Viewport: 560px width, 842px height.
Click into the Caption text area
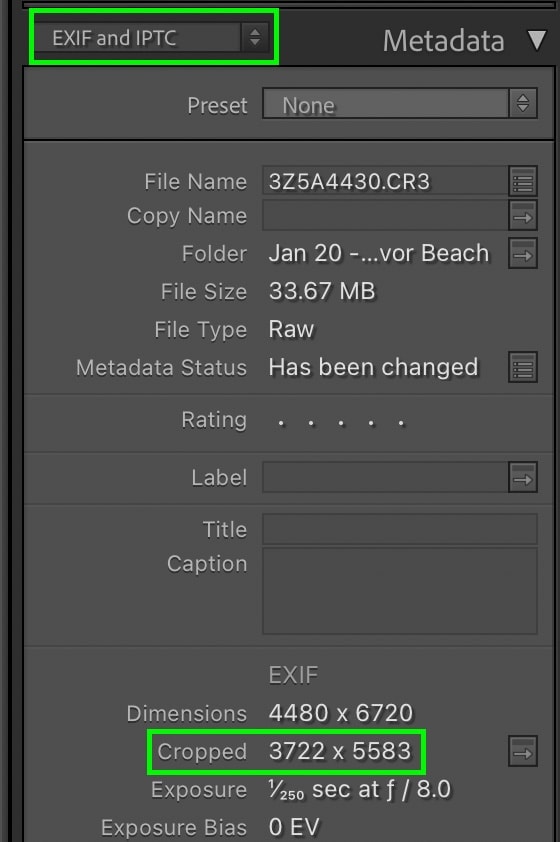tap(399, 591)
